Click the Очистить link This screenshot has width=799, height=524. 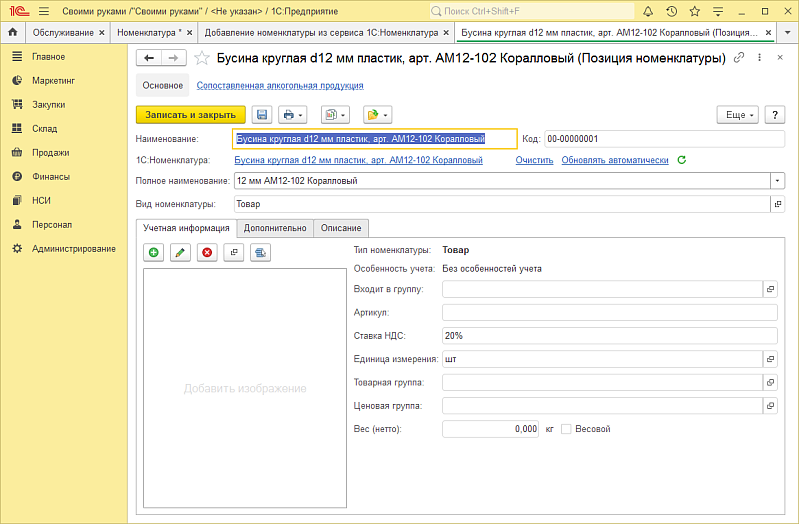click(534, 160)
